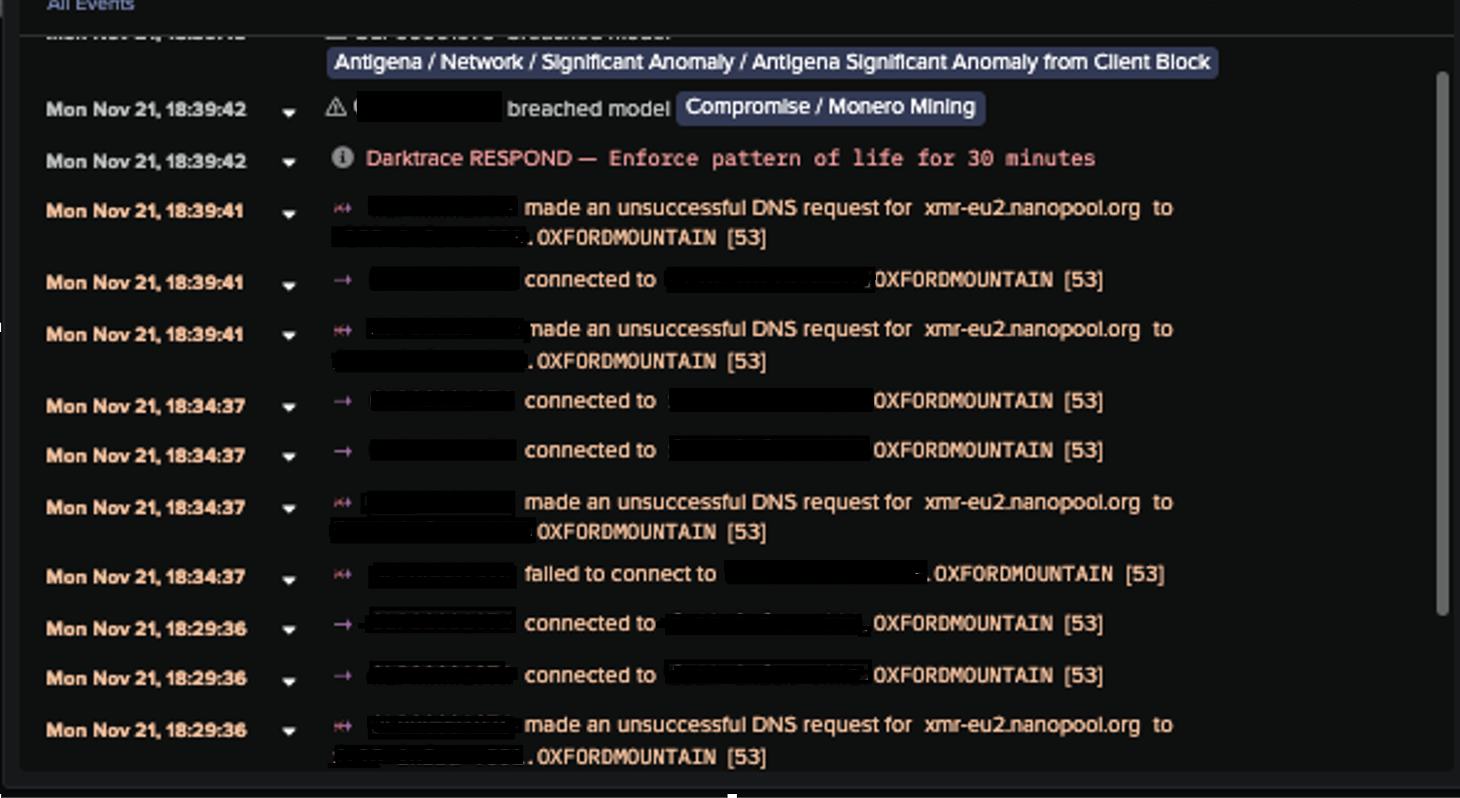
Task: Expand dropdown arrow of failed to connect event
Action: click(x=289, y=580)
